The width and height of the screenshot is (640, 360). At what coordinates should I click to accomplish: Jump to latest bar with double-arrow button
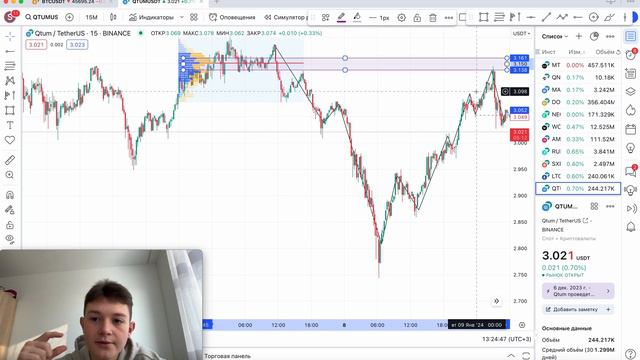(496, 301)
